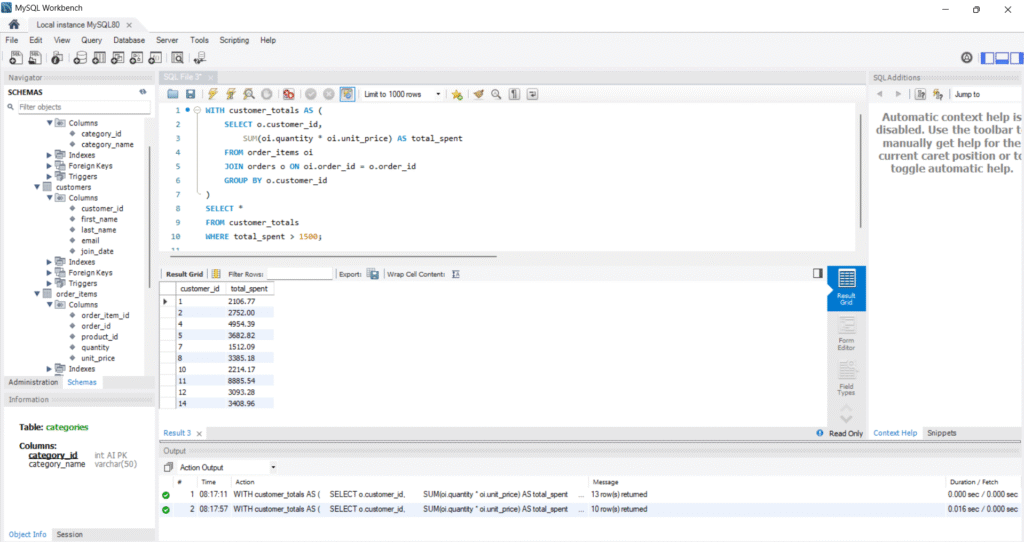Click the create new schema icon
1024x542 pixels.
(x=80, y=58)
